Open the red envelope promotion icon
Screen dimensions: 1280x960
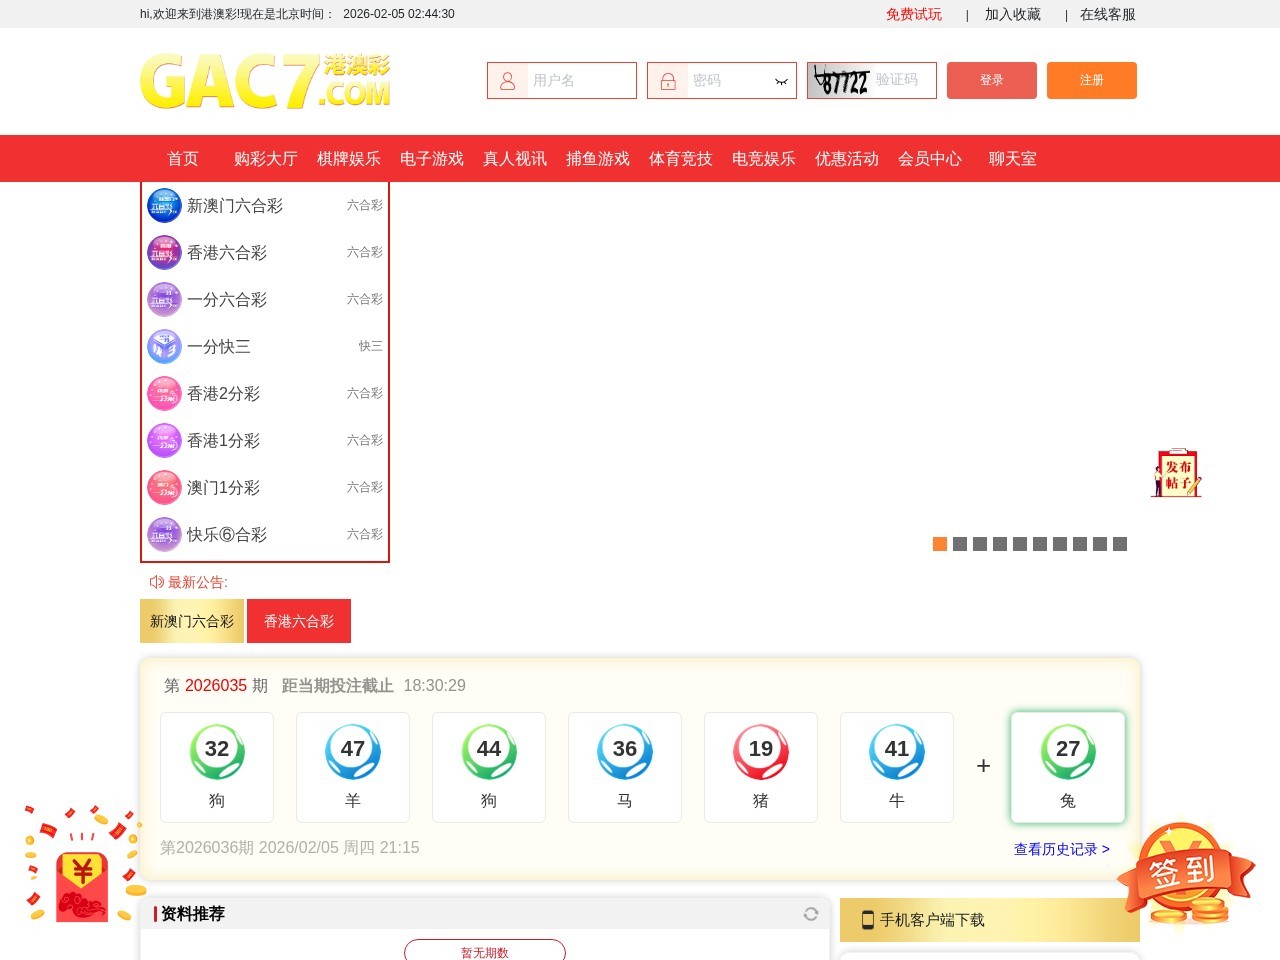[84, 866]
